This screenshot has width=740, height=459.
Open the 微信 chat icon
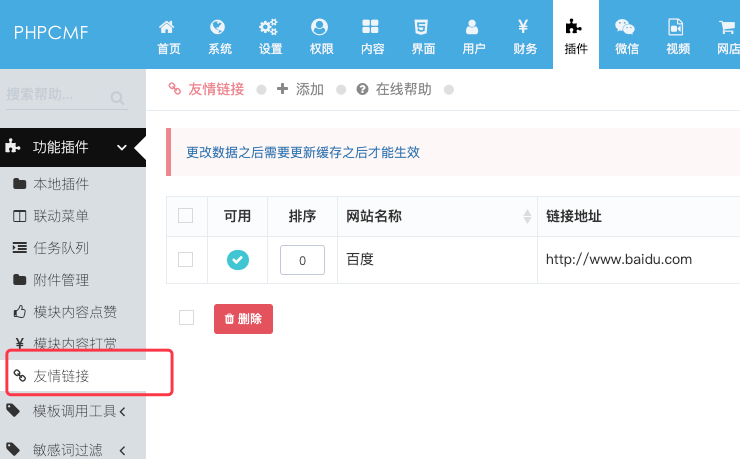click(625, 27)
